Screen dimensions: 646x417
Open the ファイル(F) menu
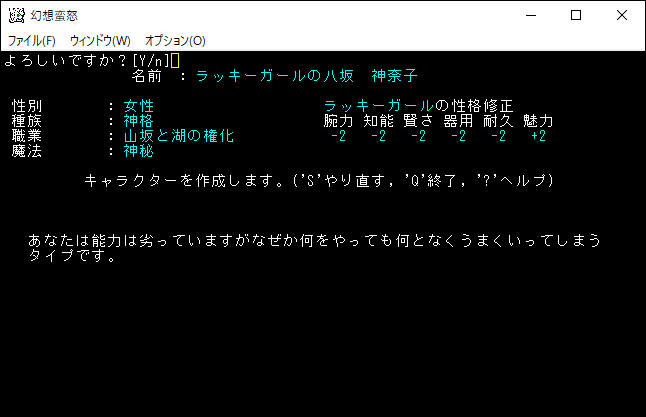point(31,41)
